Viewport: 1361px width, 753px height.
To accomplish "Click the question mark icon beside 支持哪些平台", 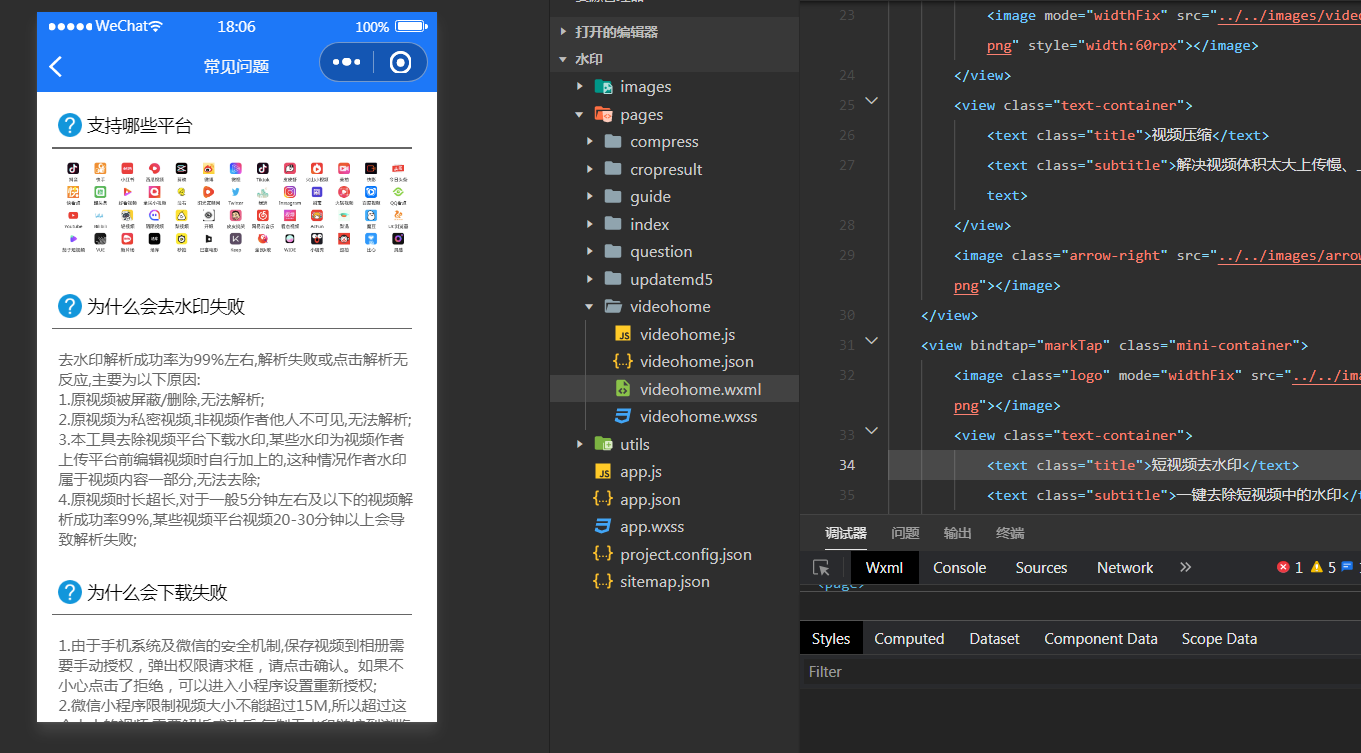I will click(69, 125).
